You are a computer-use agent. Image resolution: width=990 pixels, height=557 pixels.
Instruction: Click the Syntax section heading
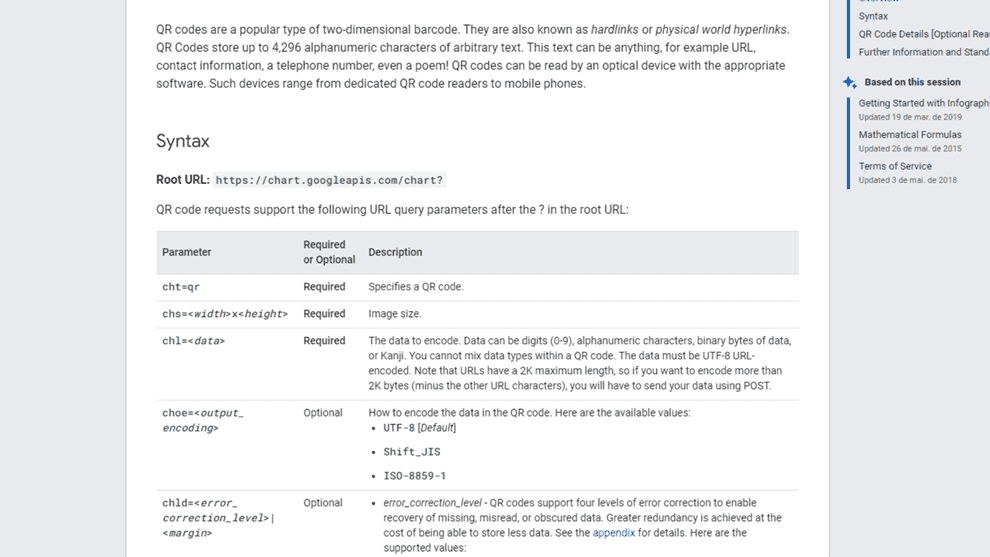pyautogui.click(x=182, y=141)
